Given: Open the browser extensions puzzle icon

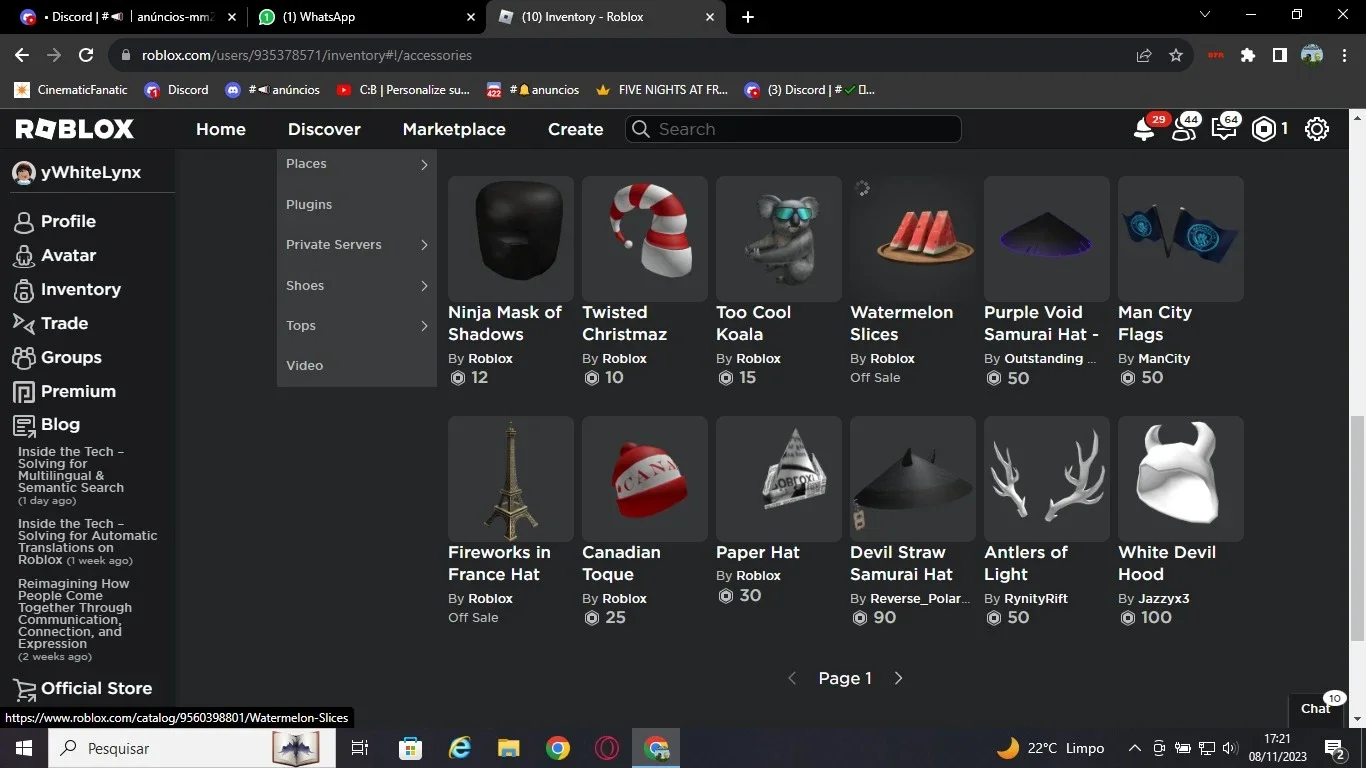Looking at the screenshot, I should (x=1247, y=56).
